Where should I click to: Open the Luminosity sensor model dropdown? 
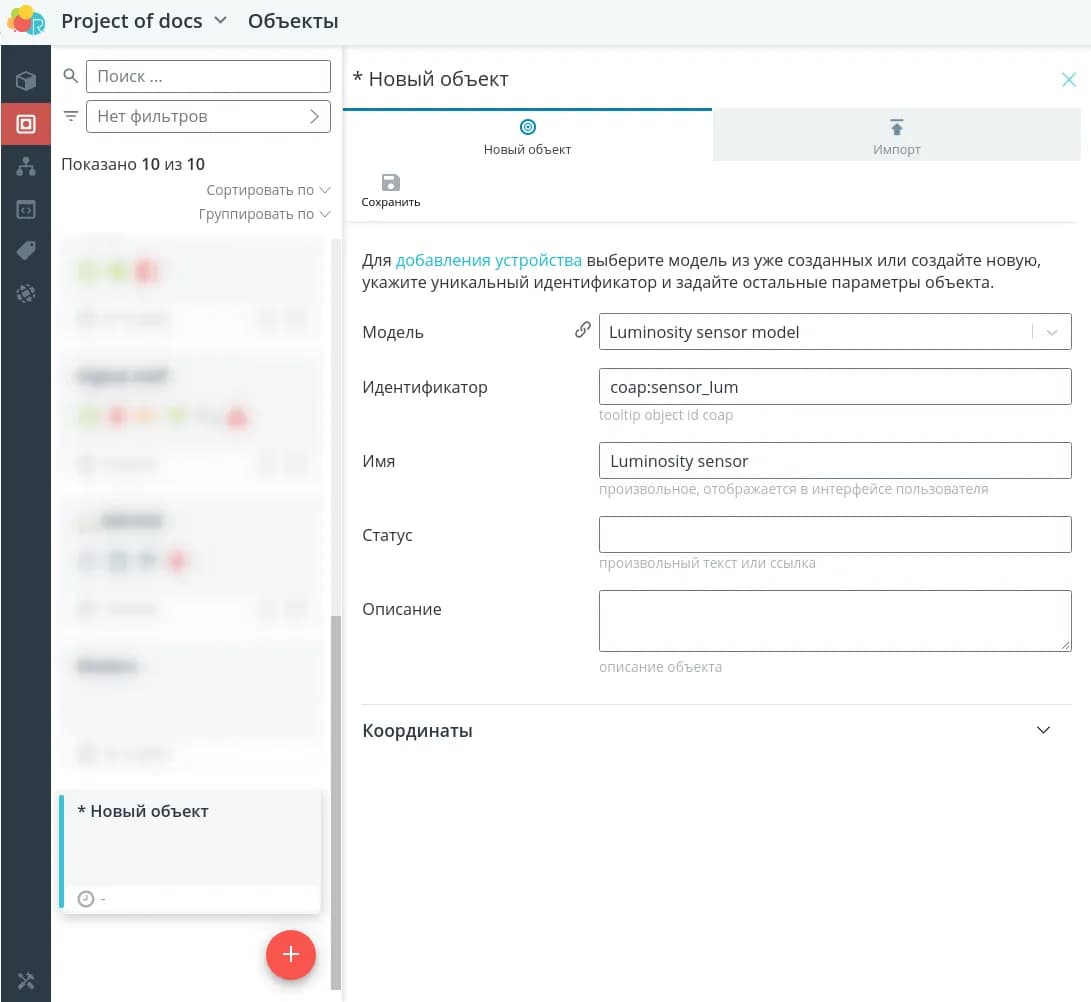[x=1051, y=333]
